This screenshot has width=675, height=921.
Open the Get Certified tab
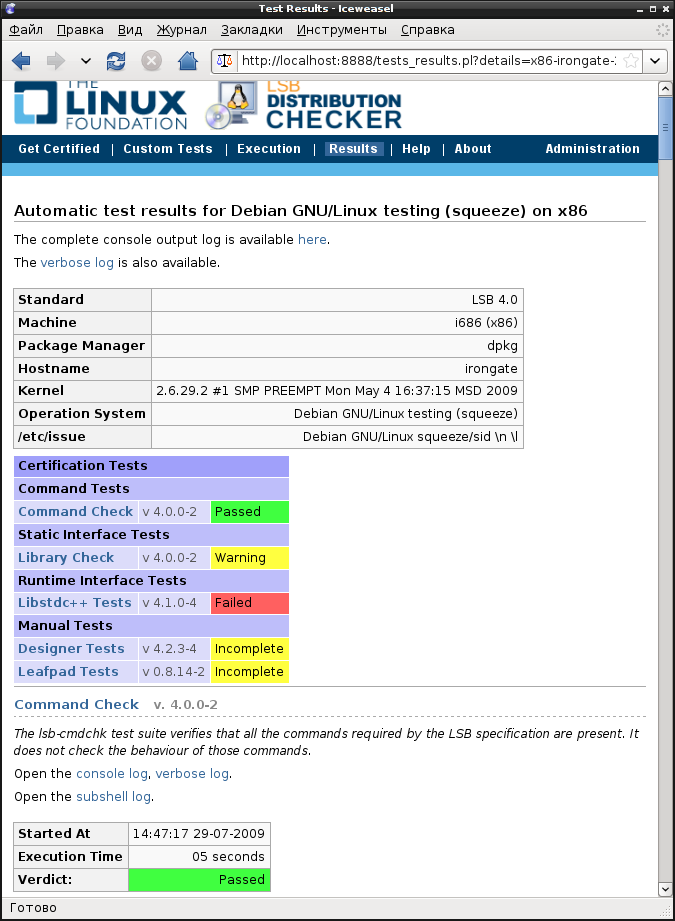tap(59, 149)
